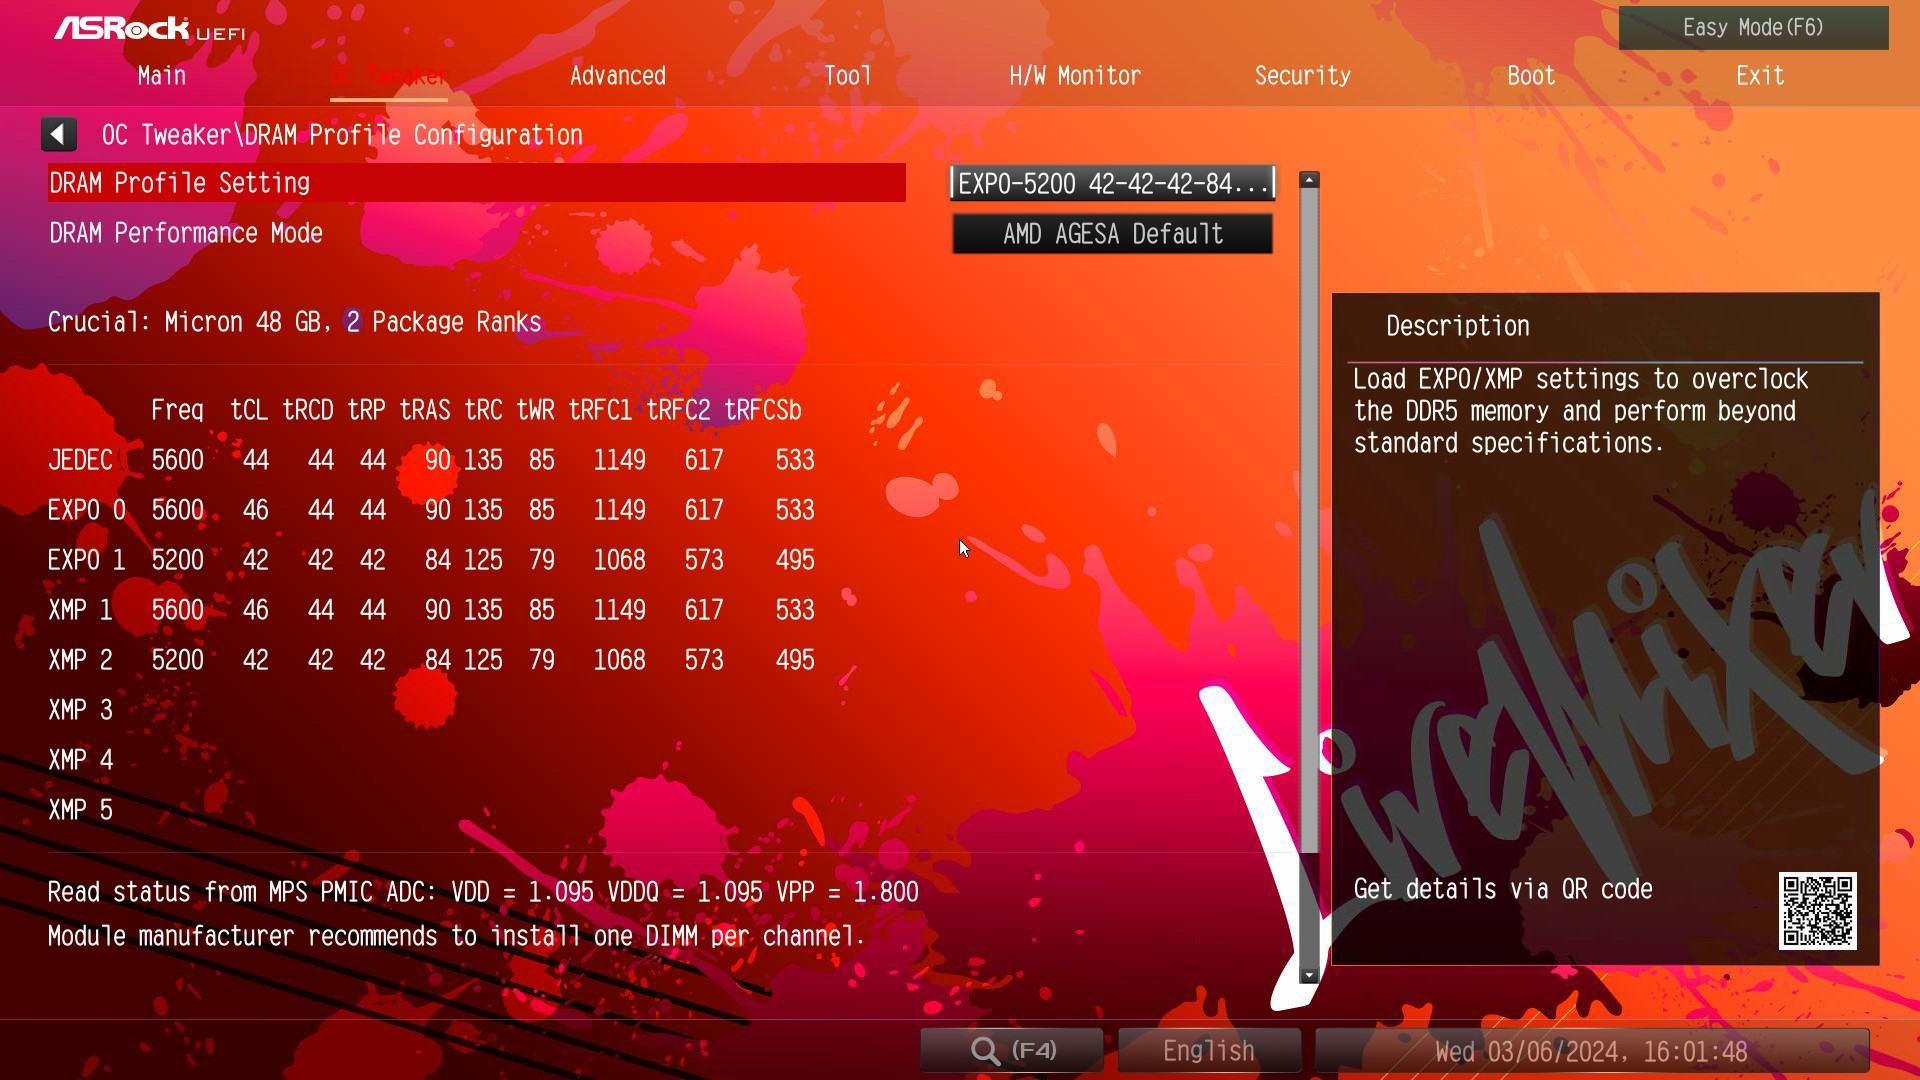The image size is (1920, 1080).
Task: Click the tRFC1 column header
Action: click(600, 410)
